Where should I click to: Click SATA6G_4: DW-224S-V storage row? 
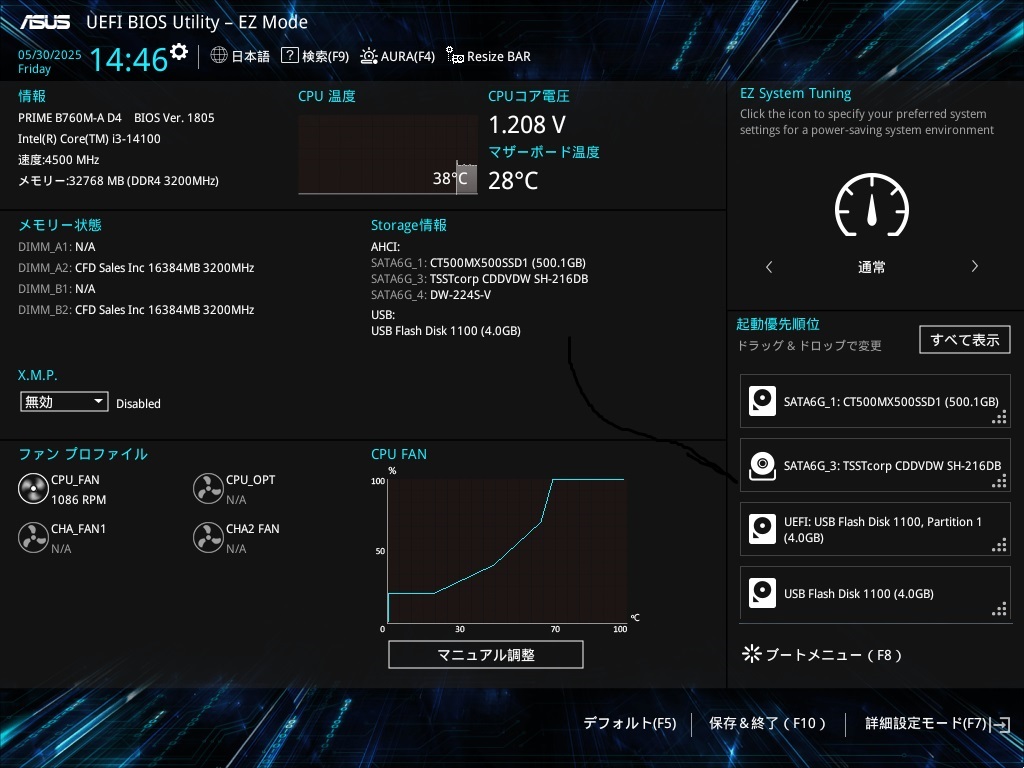[431, 295]
